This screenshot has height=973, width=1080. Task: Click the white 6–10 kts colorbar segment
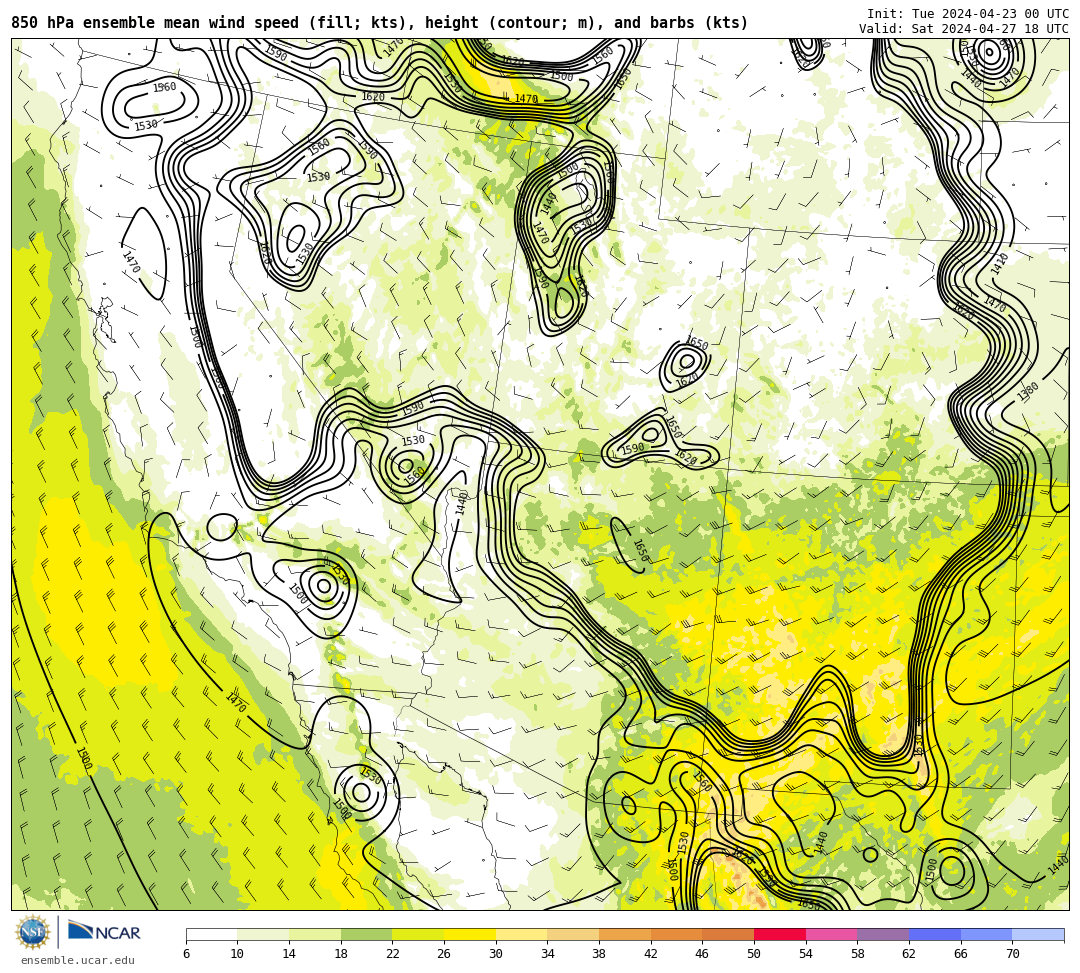coord(211,934)
